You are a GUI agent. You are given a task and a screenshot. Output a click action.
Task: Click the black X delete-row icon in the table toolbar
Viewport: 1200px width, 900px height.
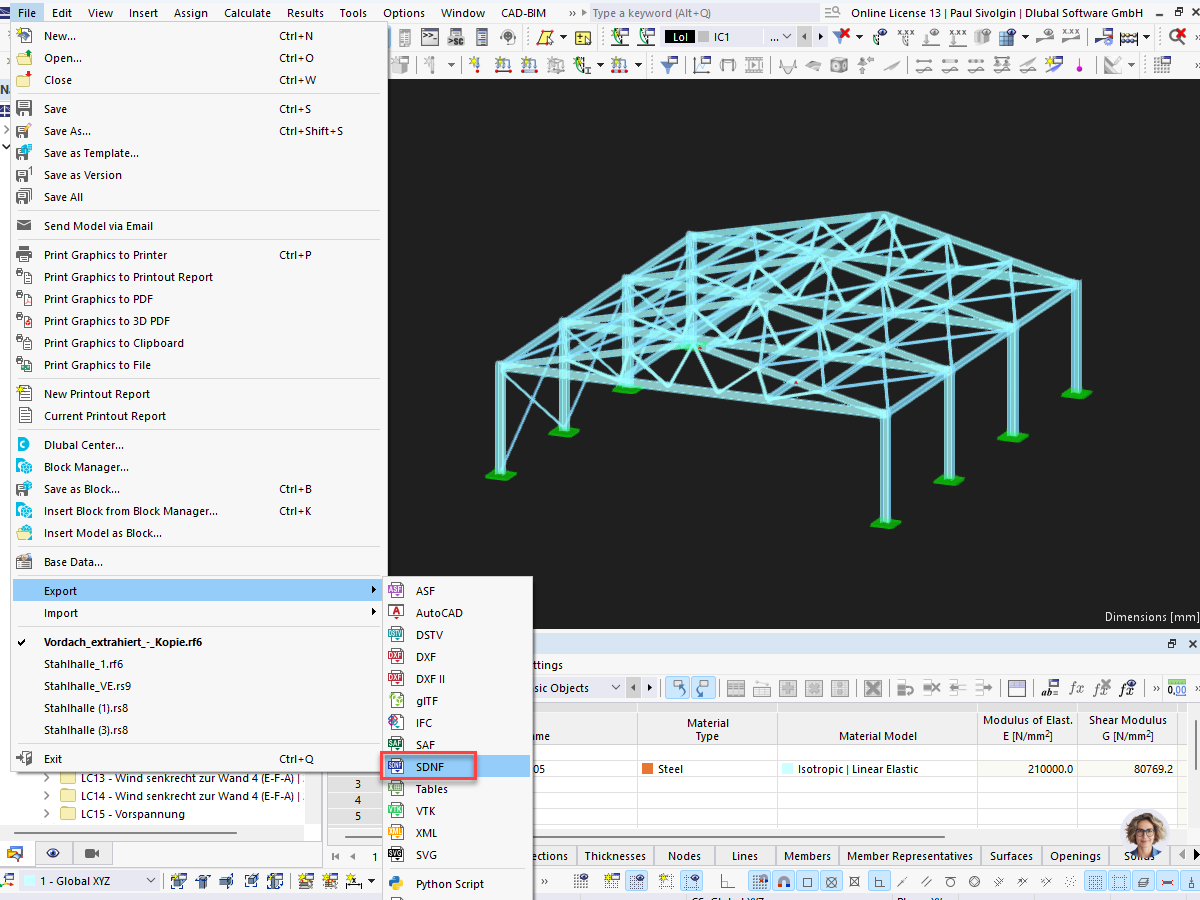[872, 688]
